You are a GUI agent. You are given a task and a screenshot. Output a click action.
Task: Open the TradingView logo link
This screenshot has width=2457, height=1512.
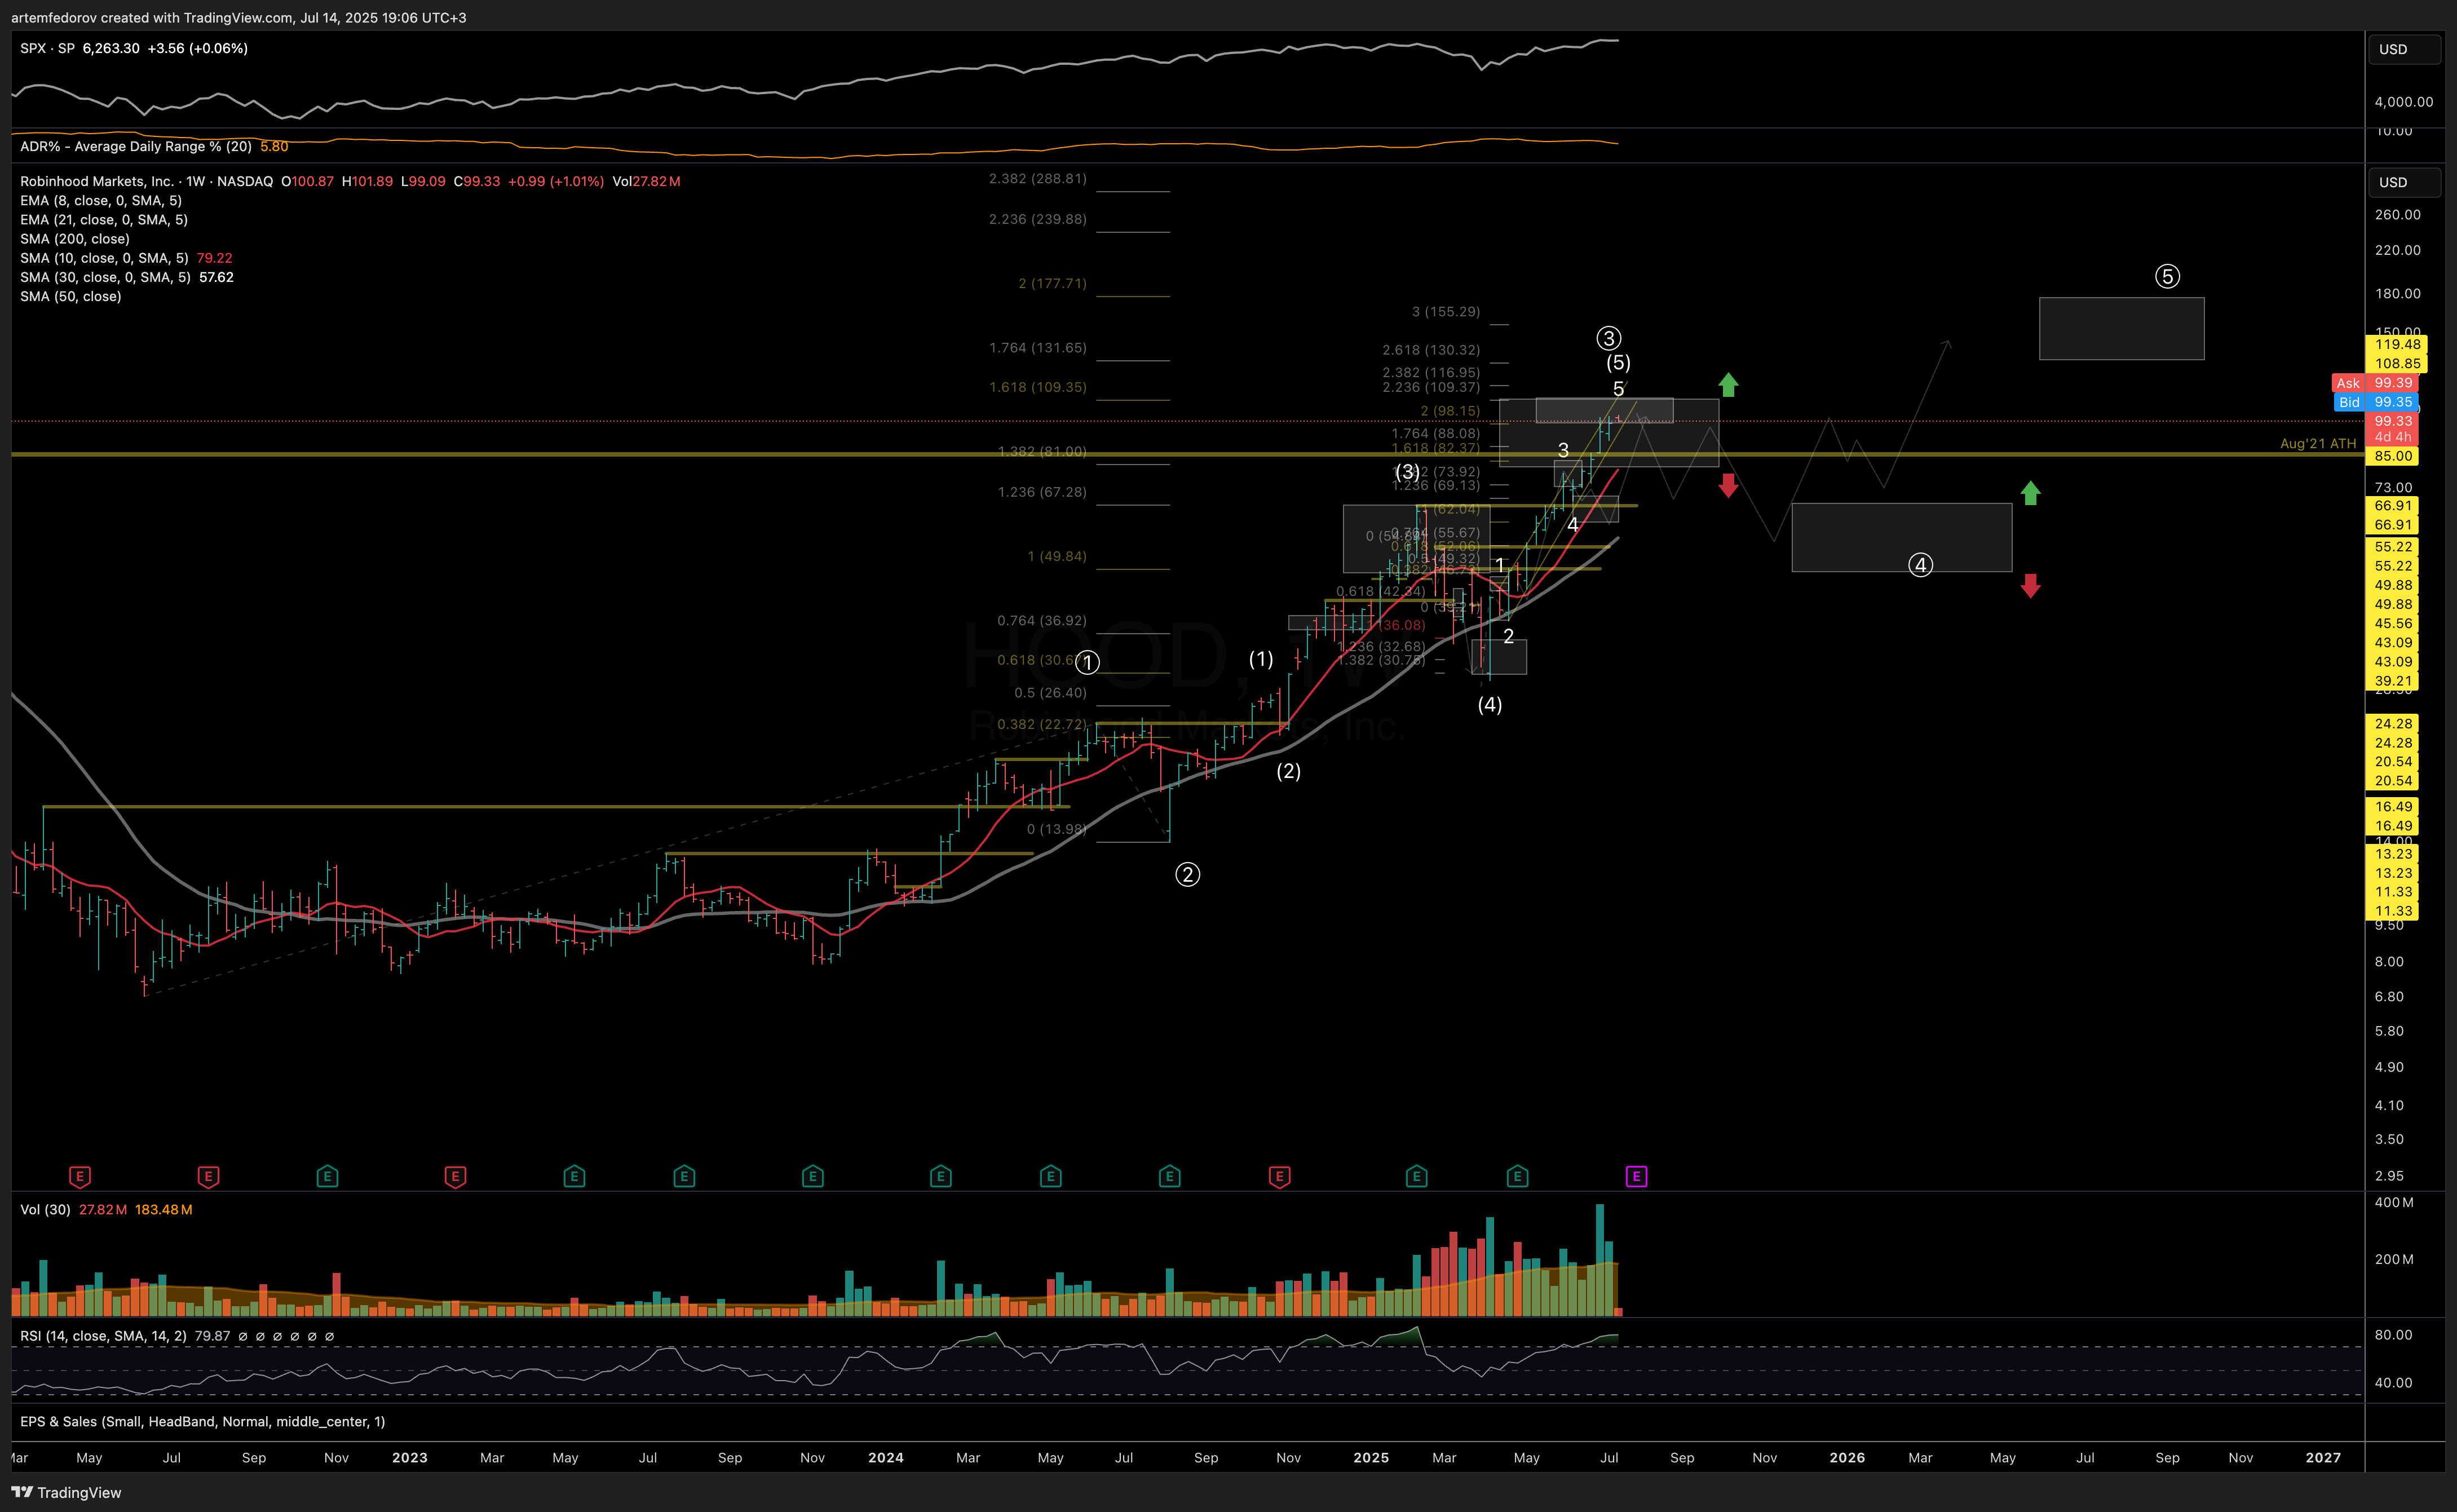click(x=66, y=1492)
